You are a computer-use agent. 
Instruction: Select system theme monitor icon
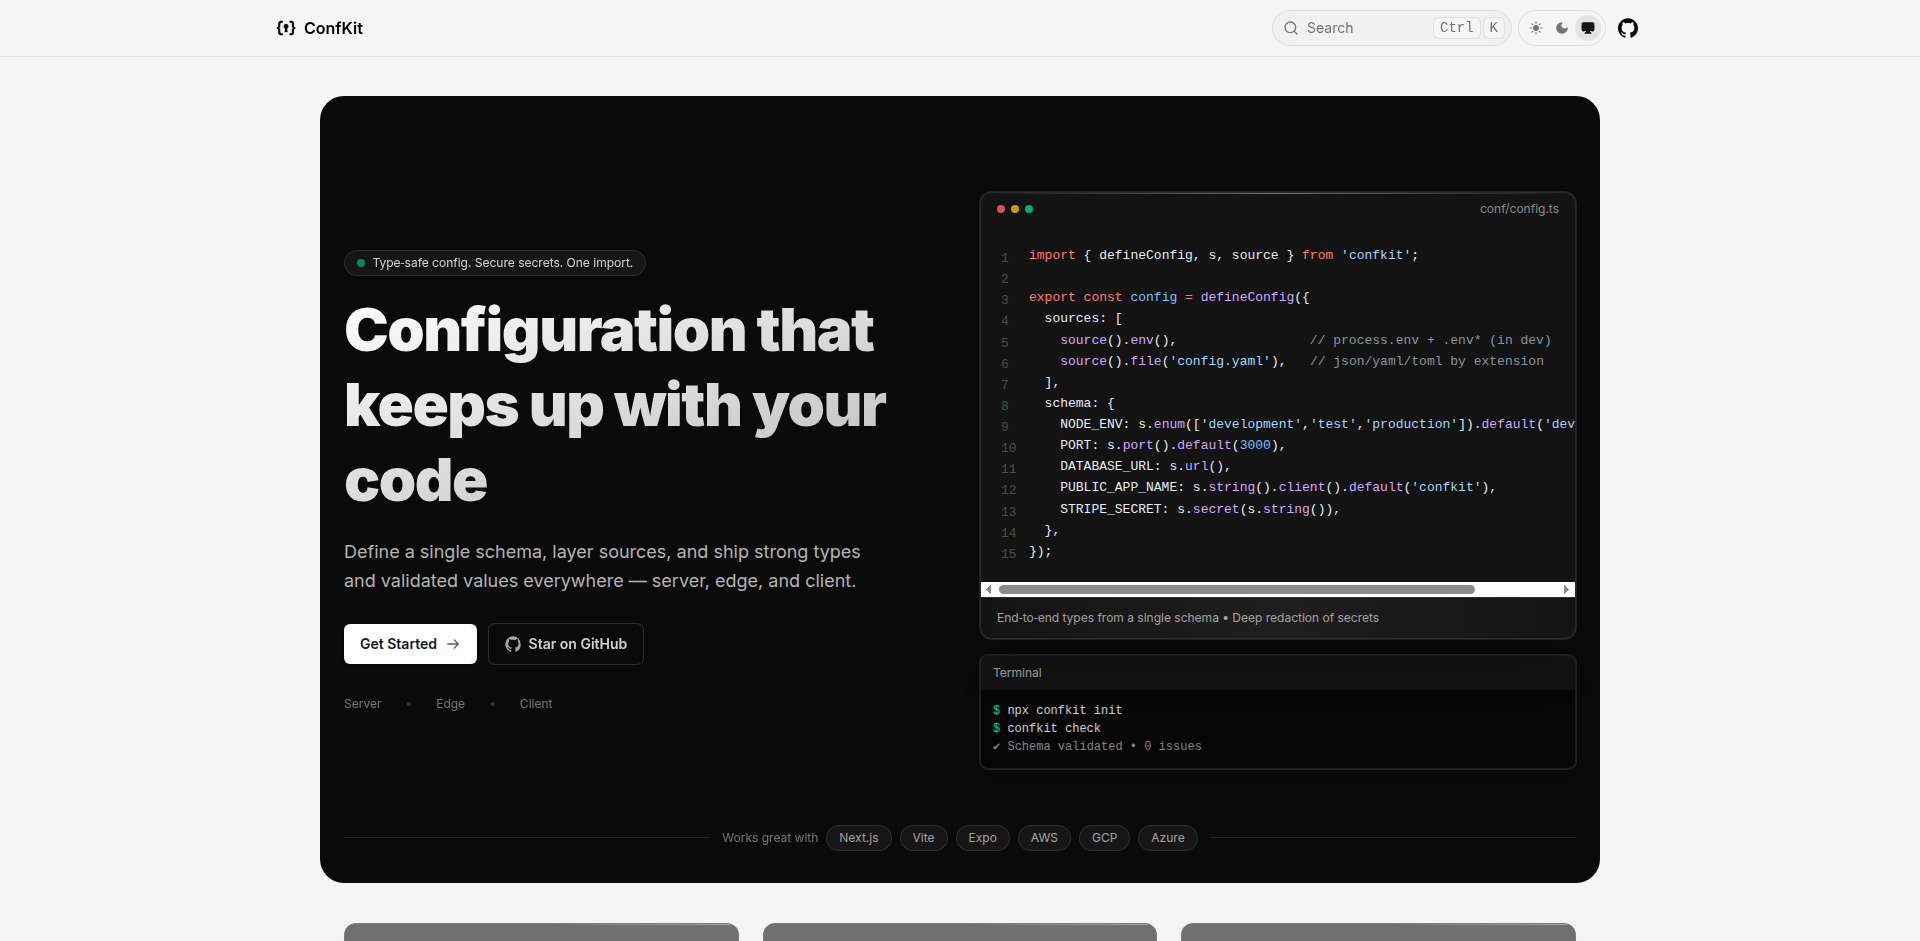1588,28
